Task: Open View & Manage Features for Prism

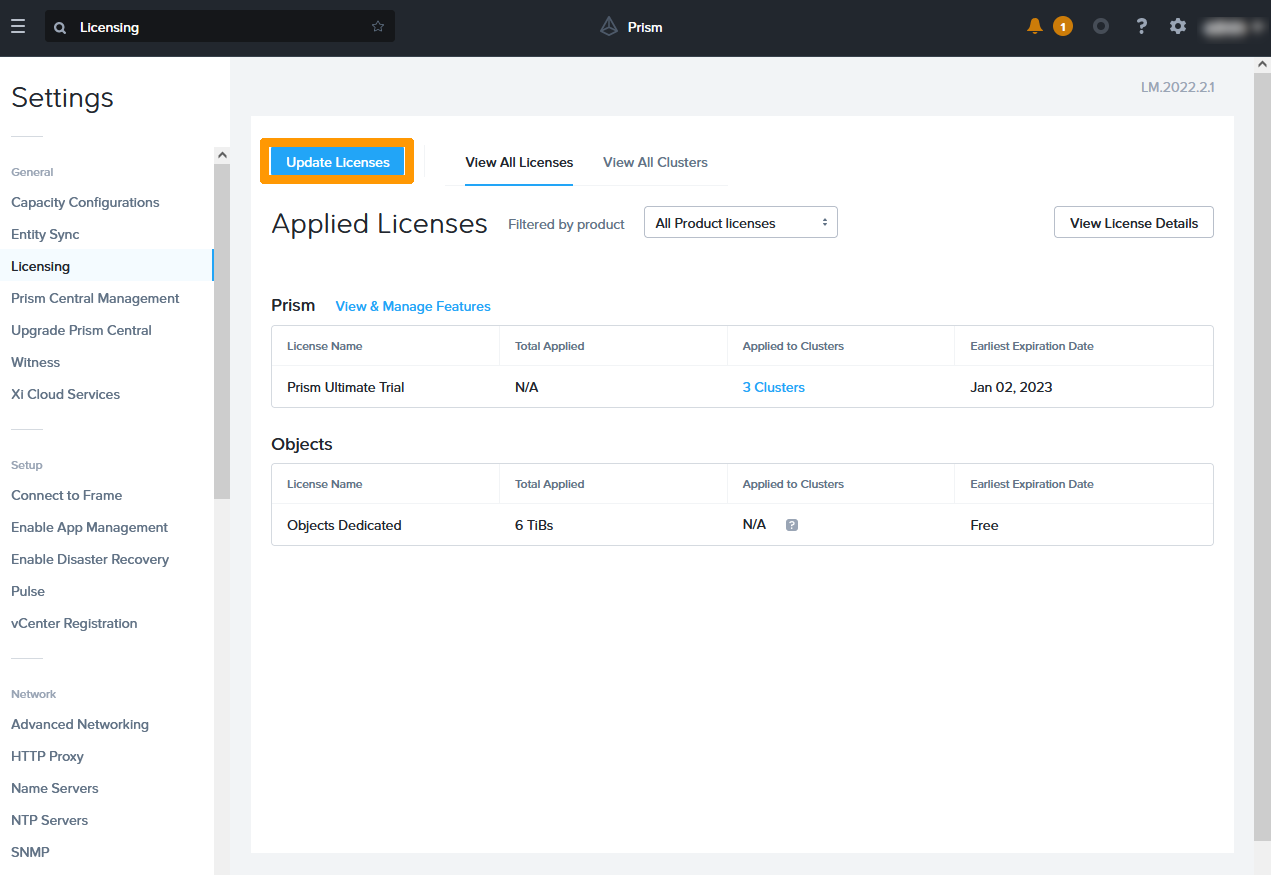Action: point(413,306)
